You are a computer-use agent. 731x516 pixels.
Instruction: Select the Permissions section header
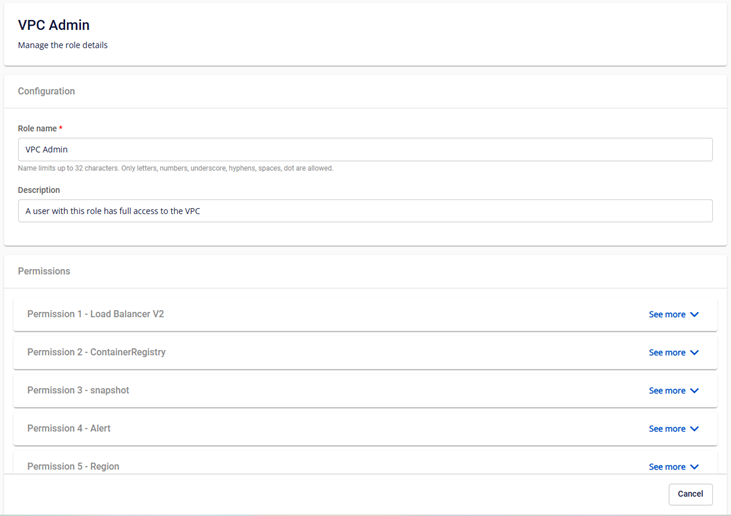(x=44, y=271)
